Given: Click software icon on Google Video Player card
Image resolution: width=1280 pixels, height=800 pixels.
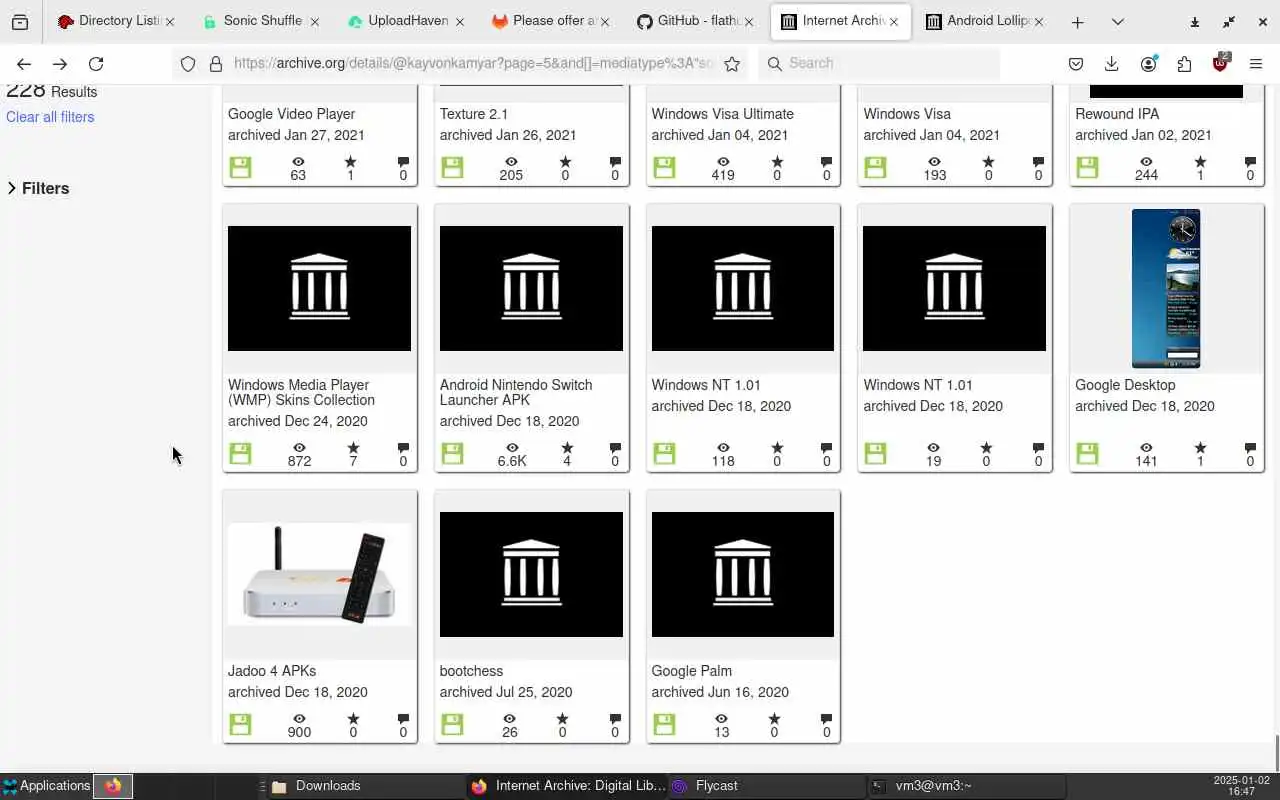Looking at the screenshot, I should pos(240,168).
